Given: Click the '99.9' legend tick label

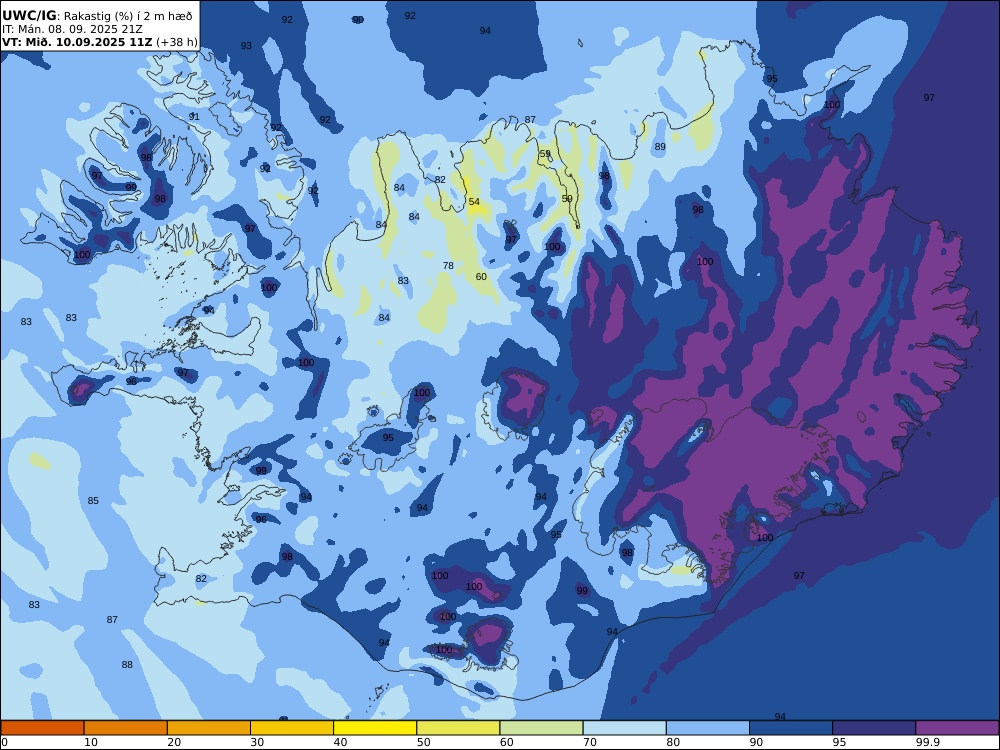Looking at the screenshot, I should 927,742.
